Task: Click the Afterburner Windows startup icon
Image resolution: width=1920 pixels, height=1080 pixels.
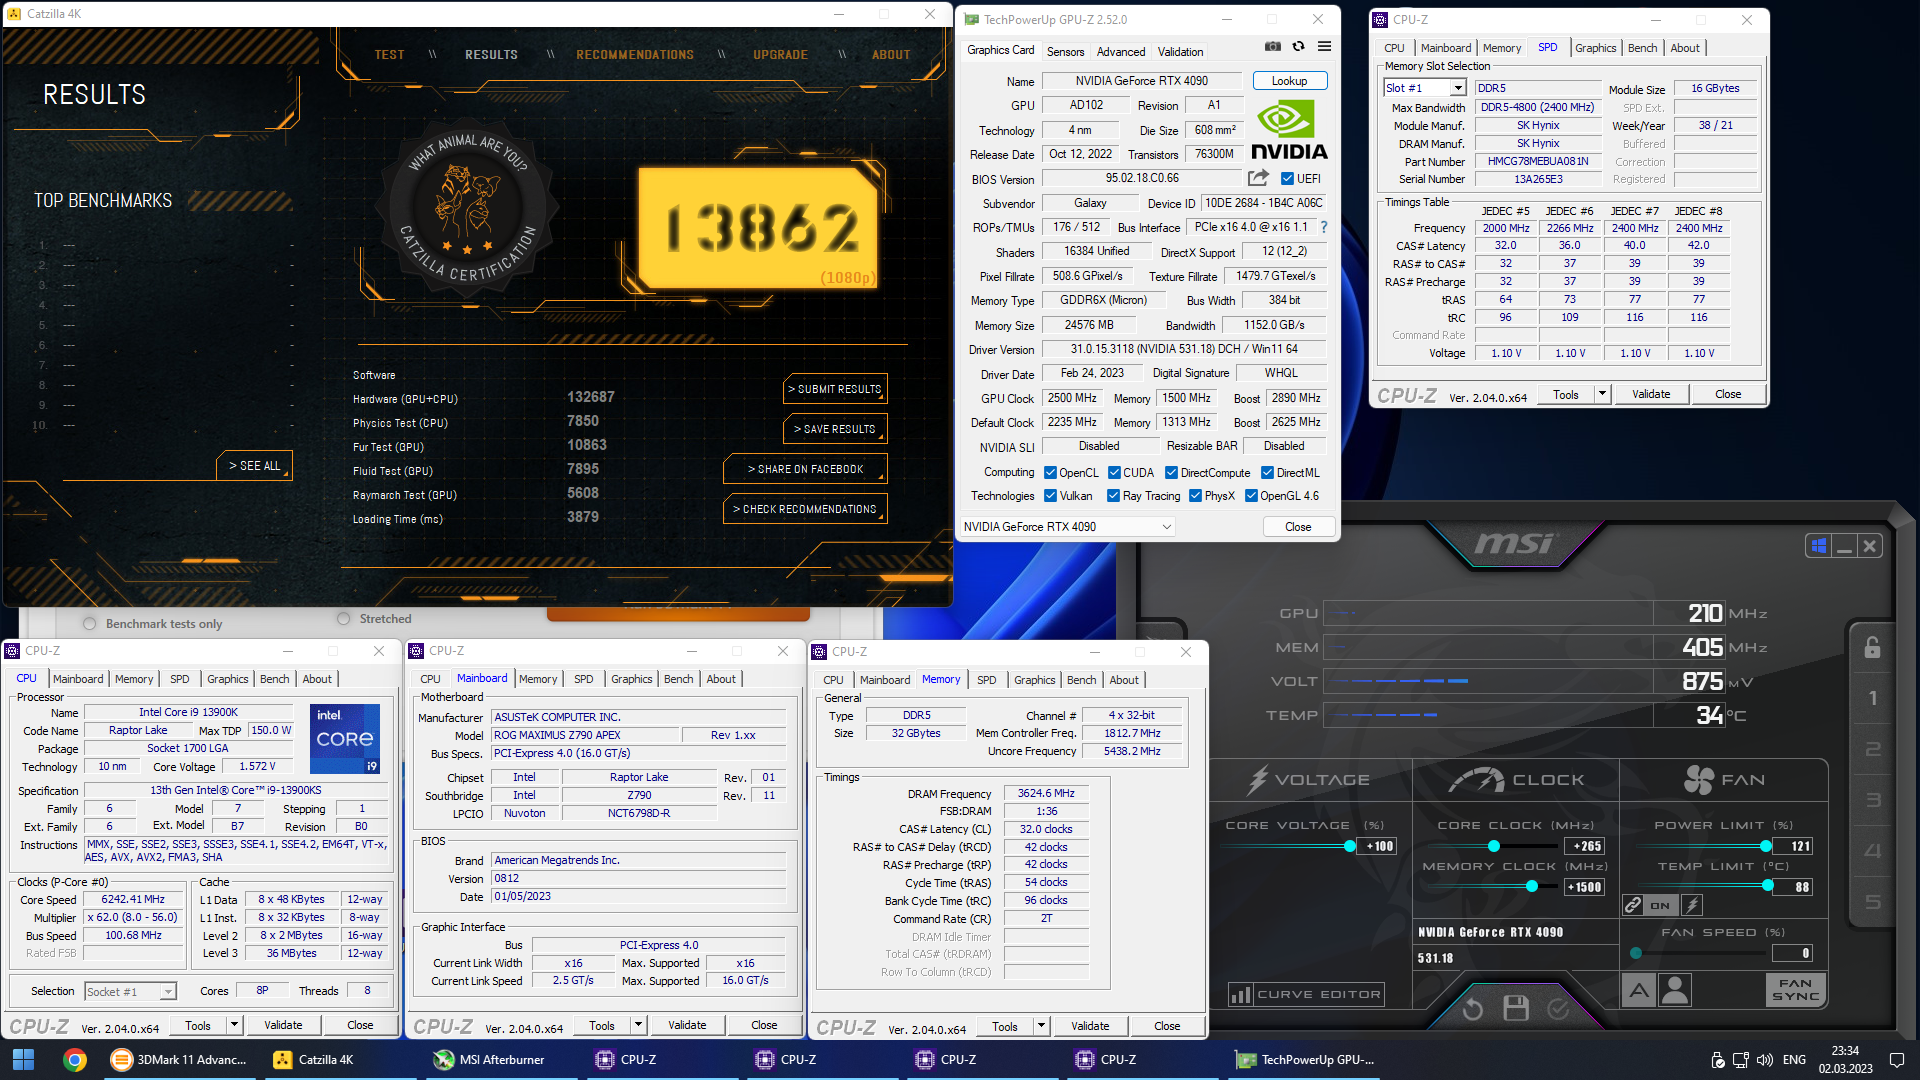Action: tap(1818, 546)
